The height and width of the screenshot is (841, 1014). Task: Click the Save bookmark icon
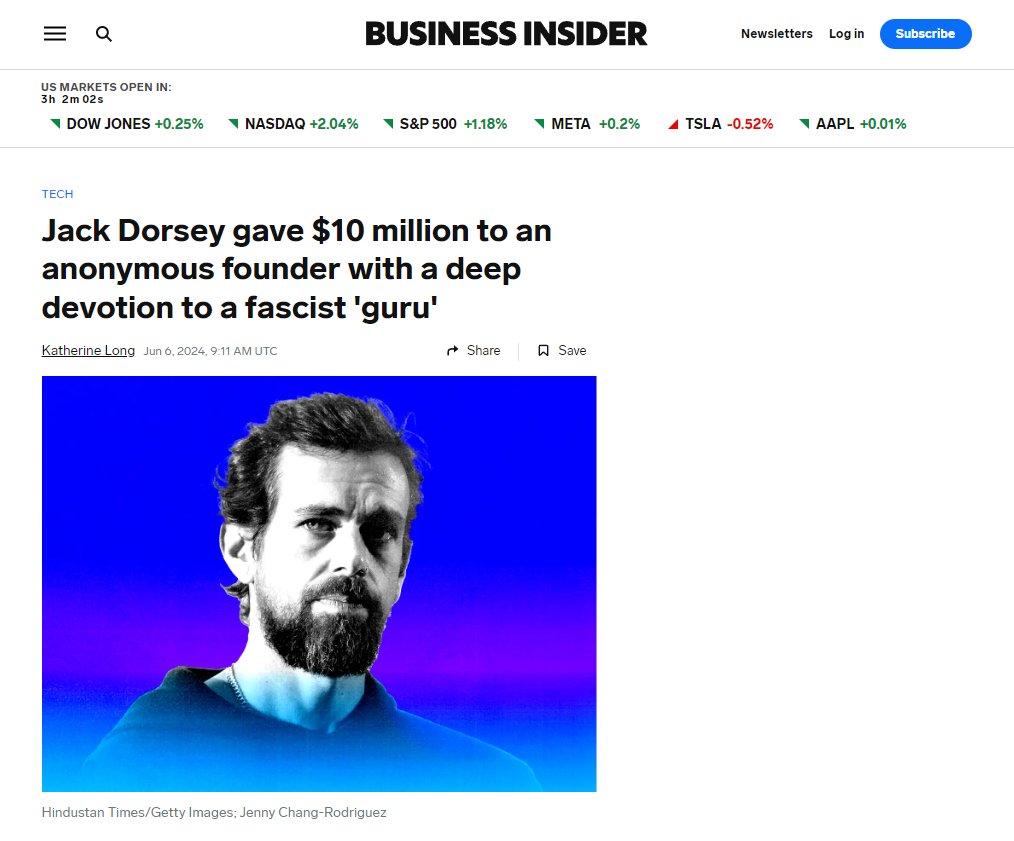(x=543, y=351)
